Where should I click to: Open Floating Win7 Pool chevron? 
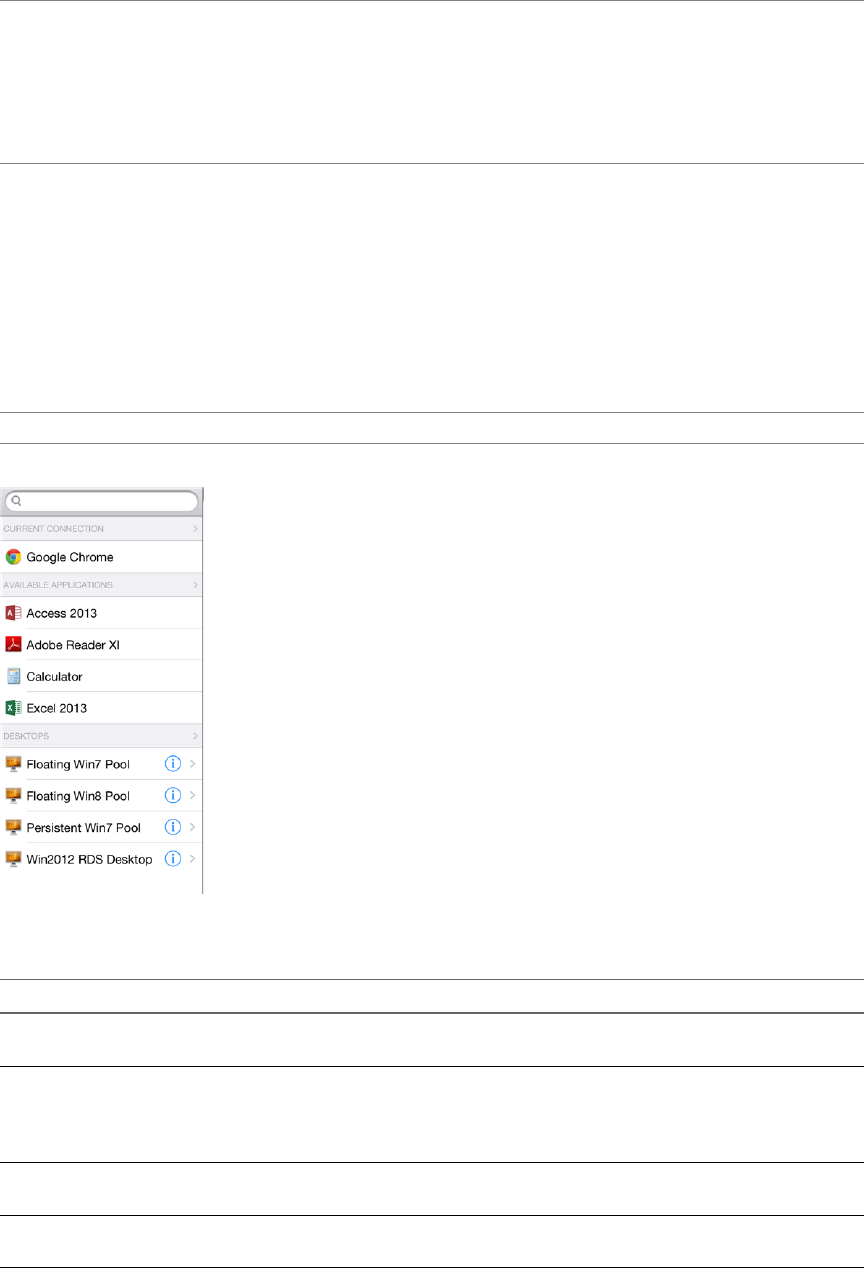[192, 764]
